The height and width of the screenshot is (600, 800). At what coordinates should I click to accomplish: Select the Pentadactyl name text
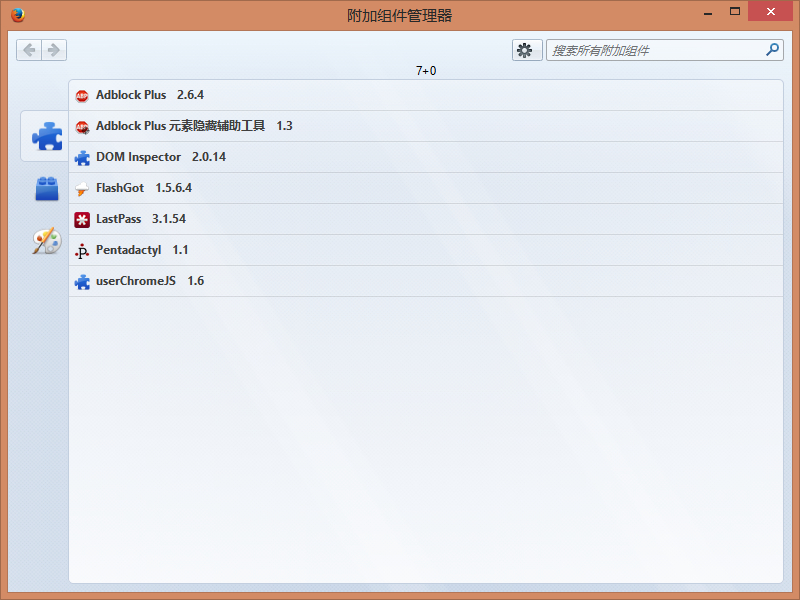tap(129, 250)
